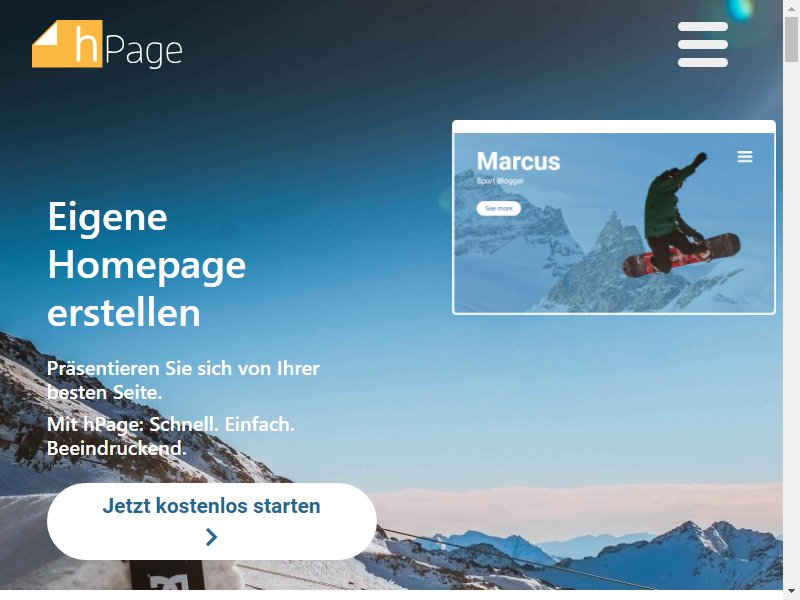Click the snowboarder image in the preview
Screen dimensions: 800x600
coord(681,214)
